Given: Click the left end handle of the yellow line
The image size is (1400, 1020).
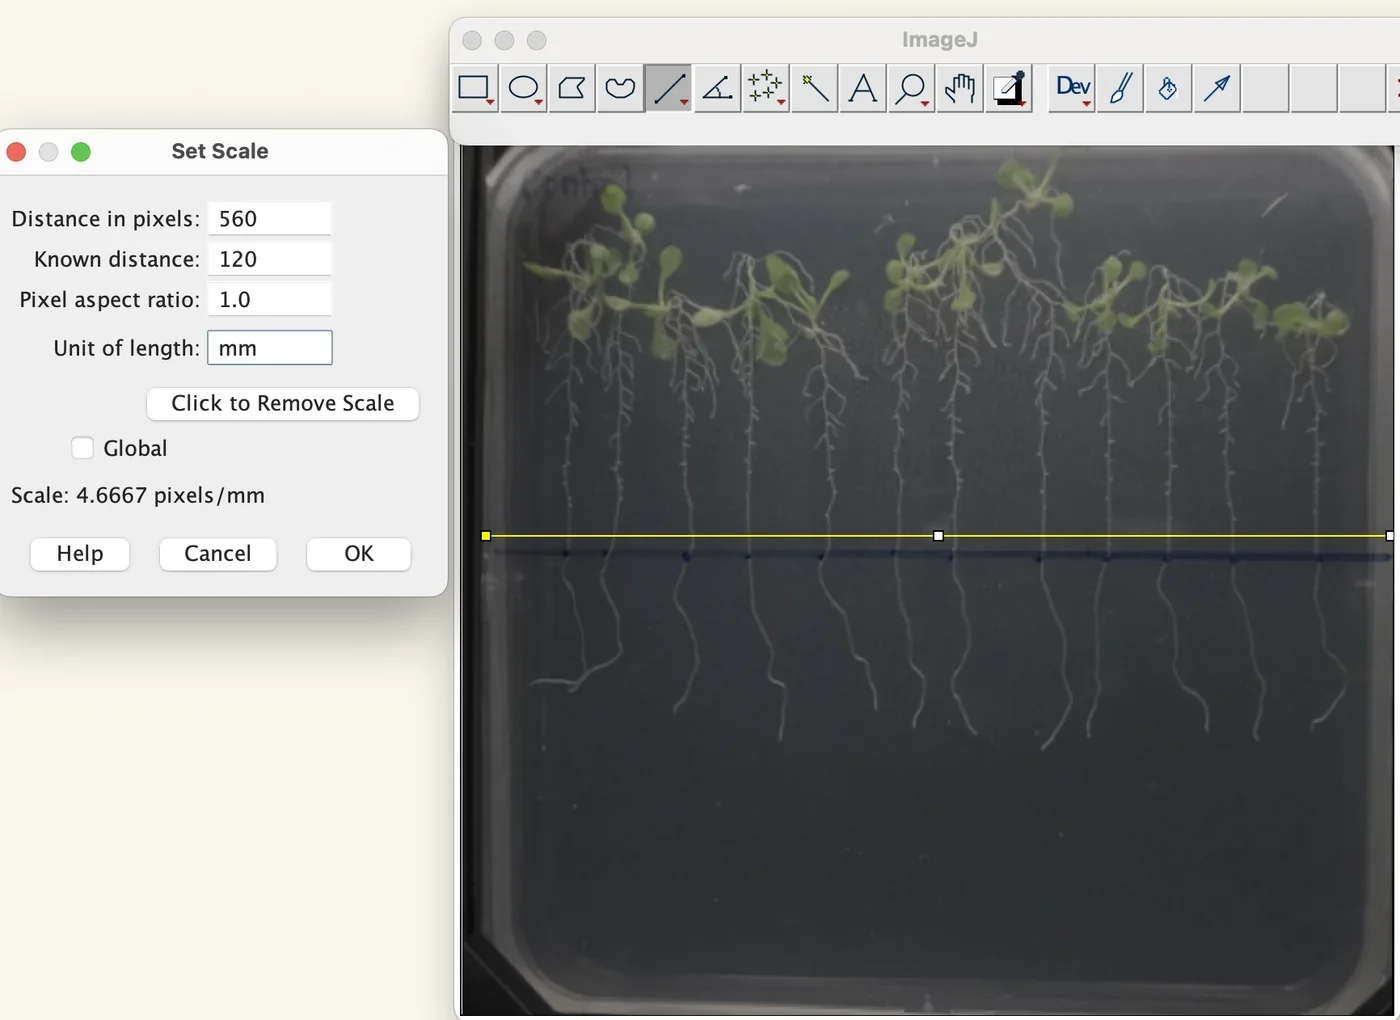Looking at the screenshot, I should (x=486, y=536).
